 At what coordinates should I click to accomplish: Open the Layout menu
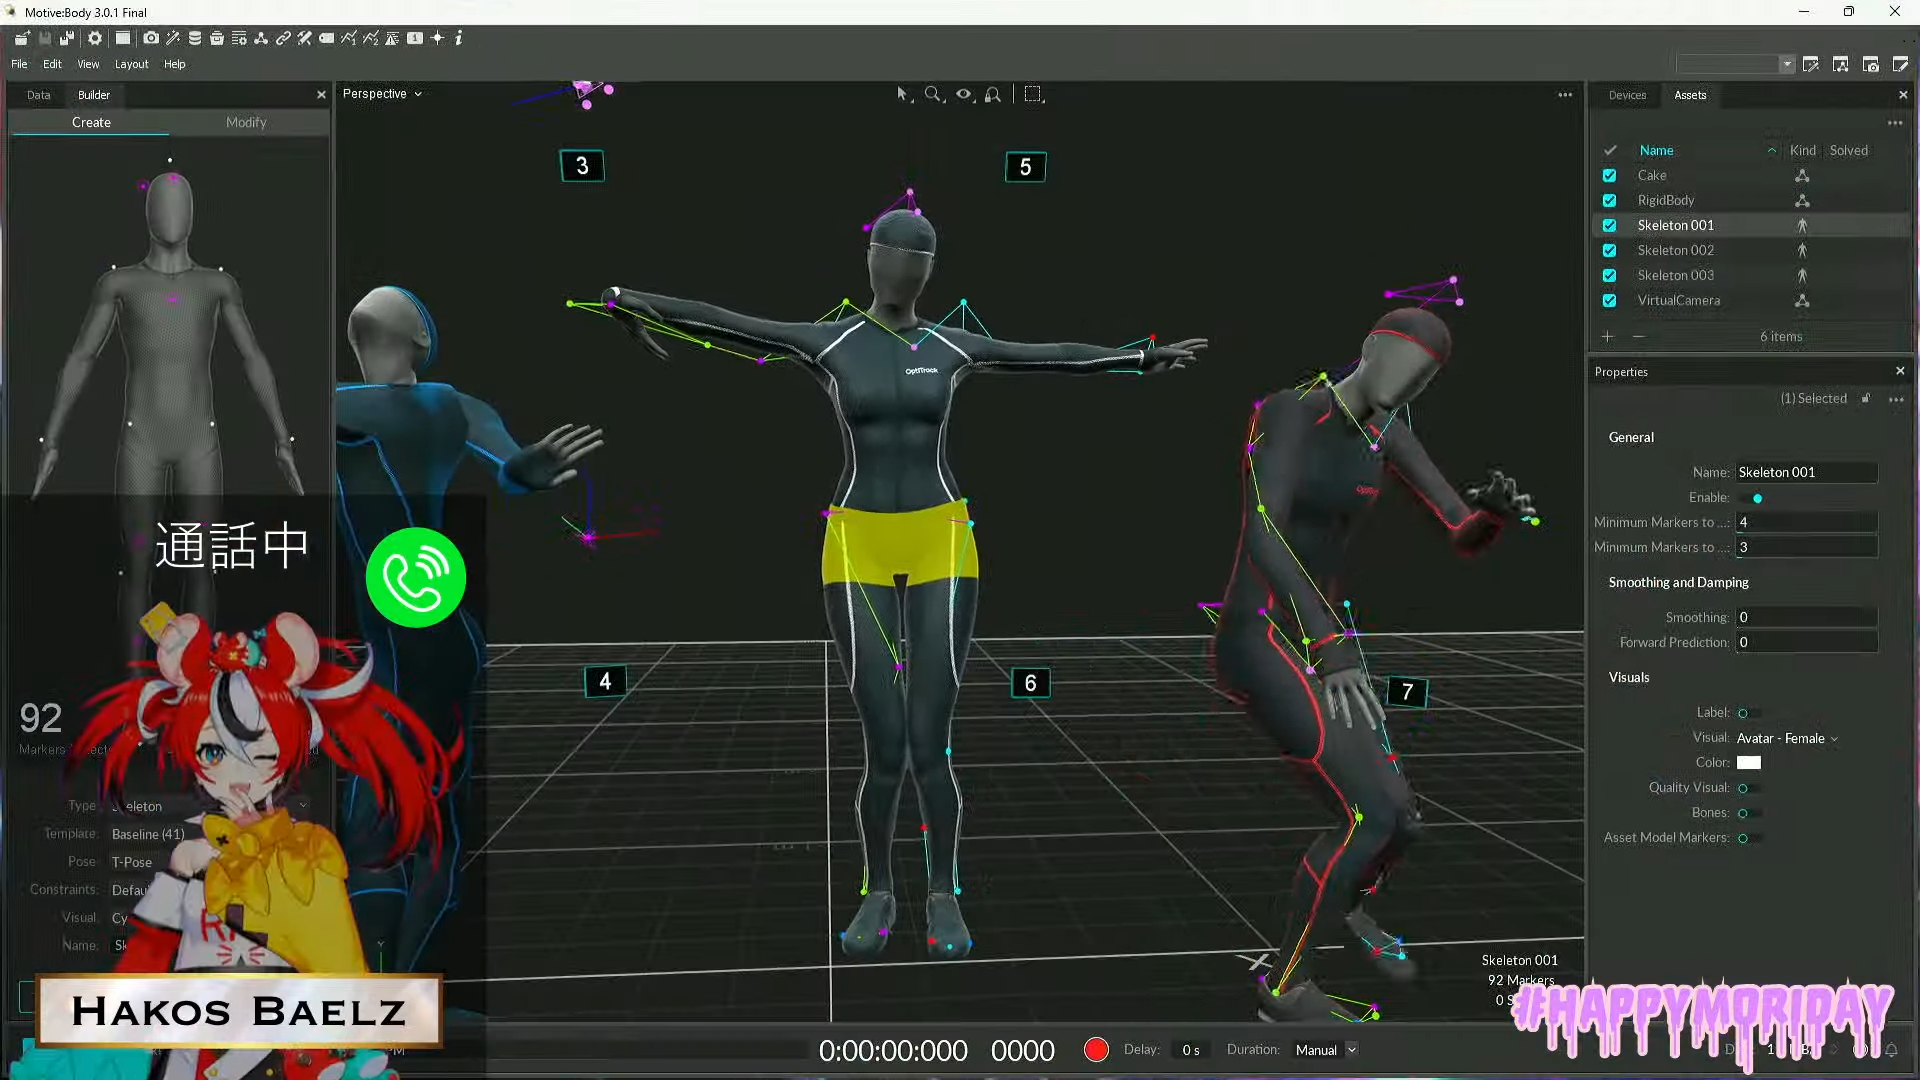point(131,64)
